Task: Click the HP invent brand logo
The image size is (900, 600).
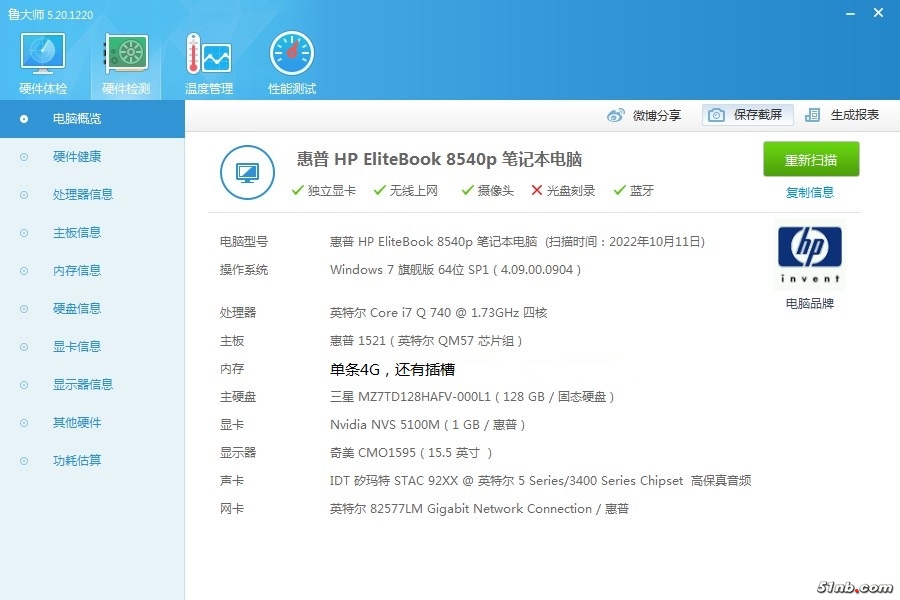Action: pyautogui.click(x=809, y=255)
